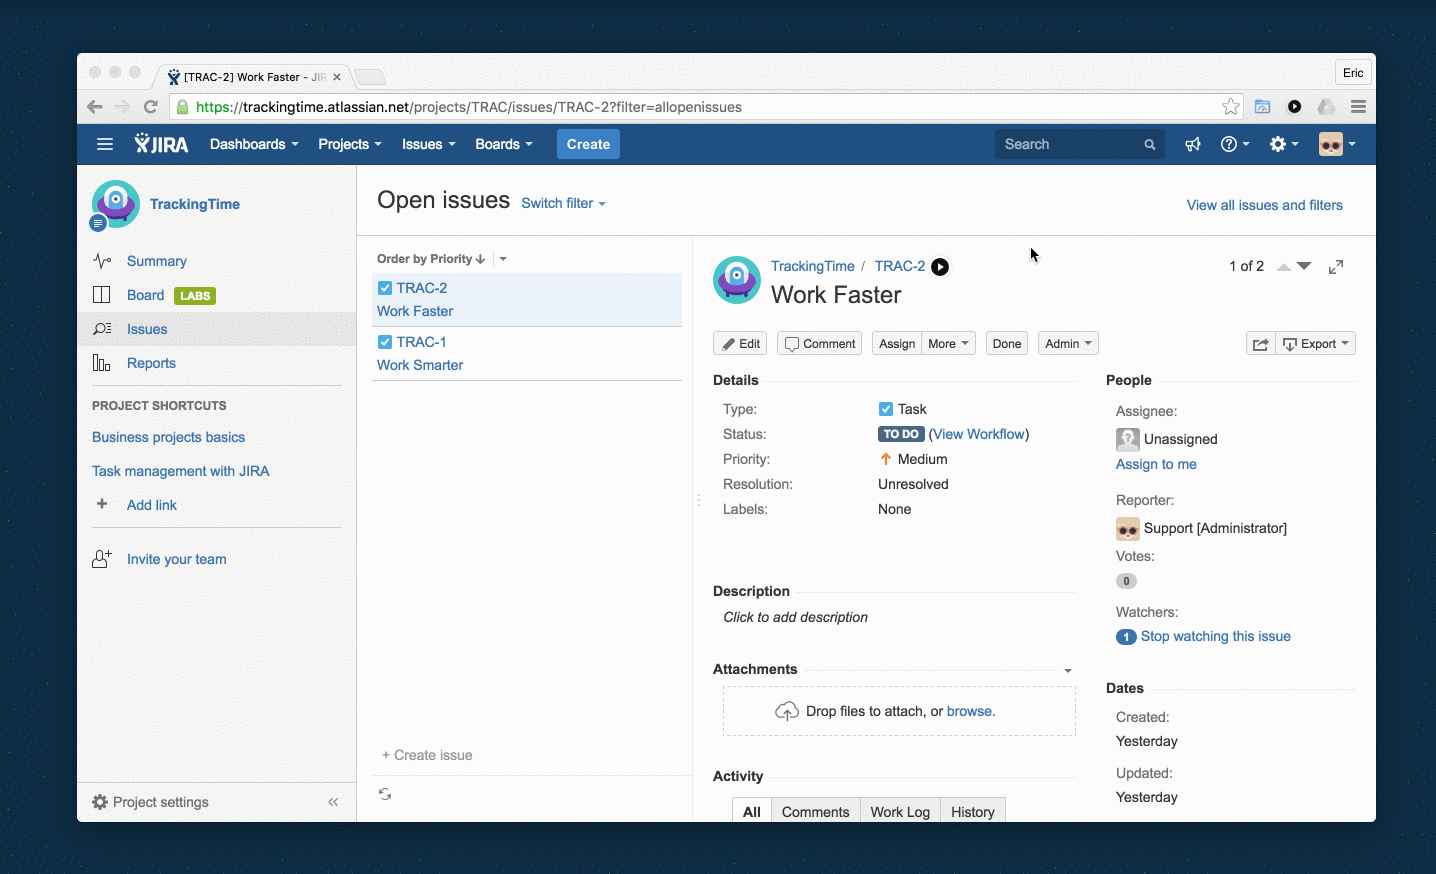
Task: Click the browser back arrow
Action: (x=95, y=107)
